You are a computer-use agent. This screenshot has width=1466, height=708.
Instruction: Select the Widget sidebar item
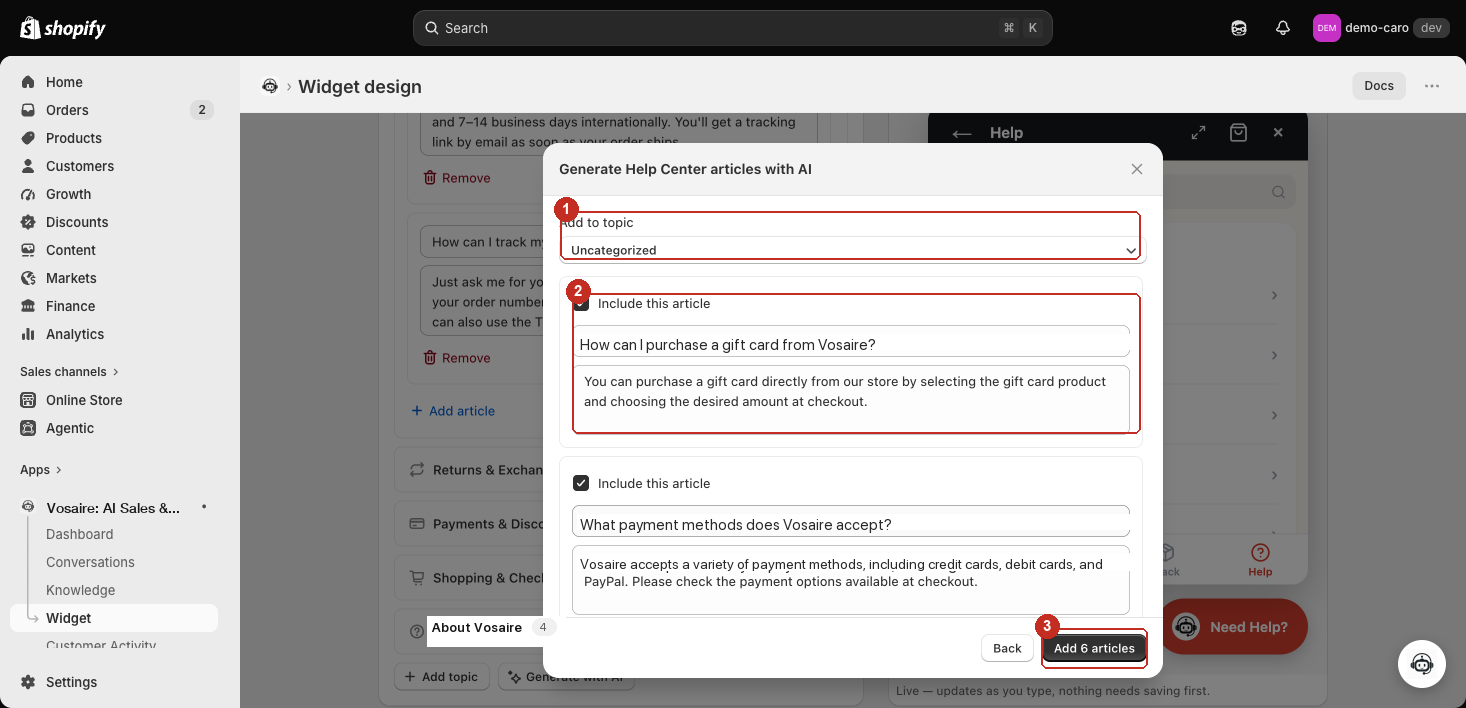point(114,618)
